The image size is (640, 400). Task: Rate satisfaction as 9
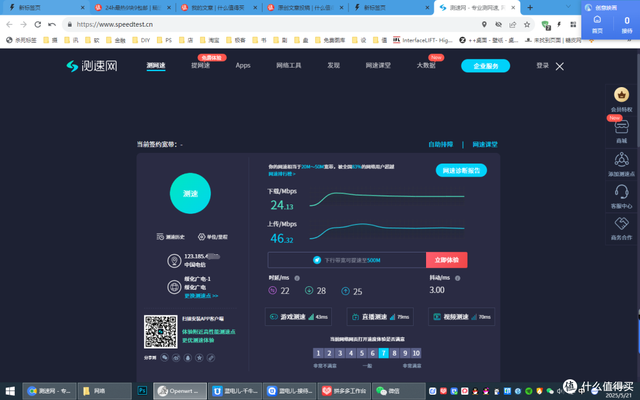[x=405, y=353]
